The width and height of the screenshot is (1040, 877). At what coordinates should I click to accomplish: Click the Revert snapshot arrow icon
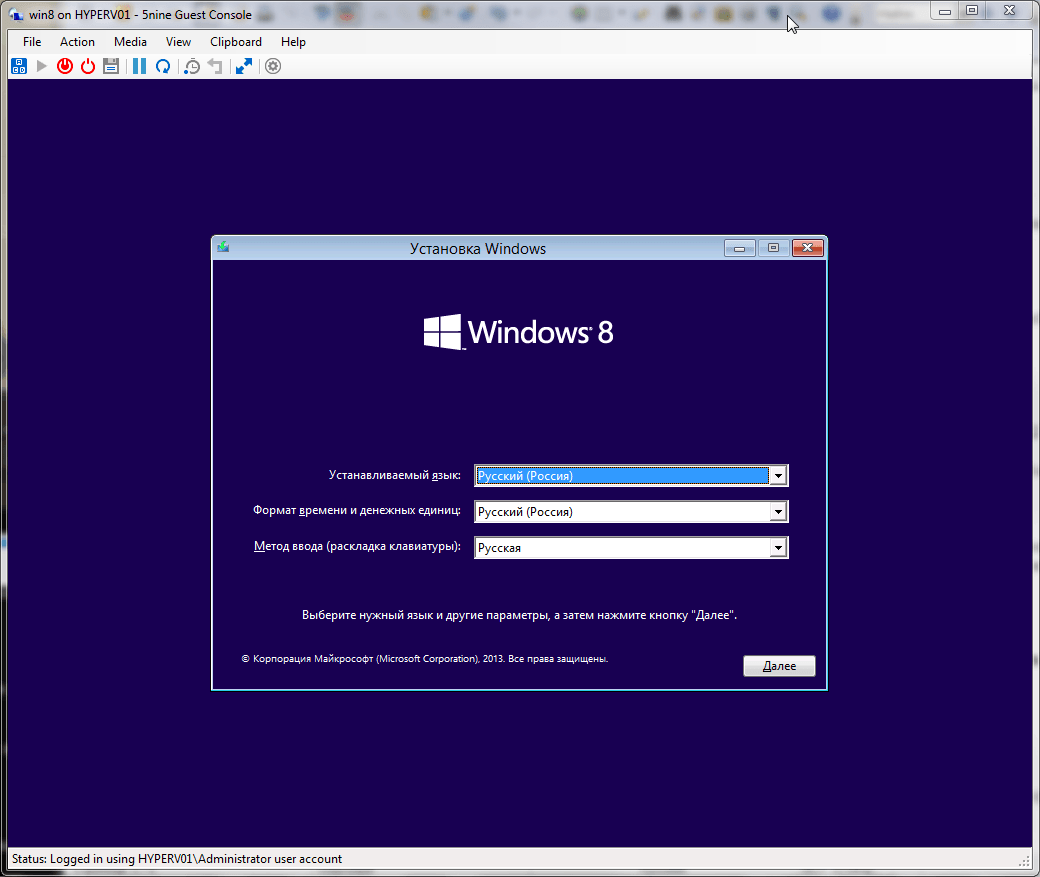coord(214,66)
